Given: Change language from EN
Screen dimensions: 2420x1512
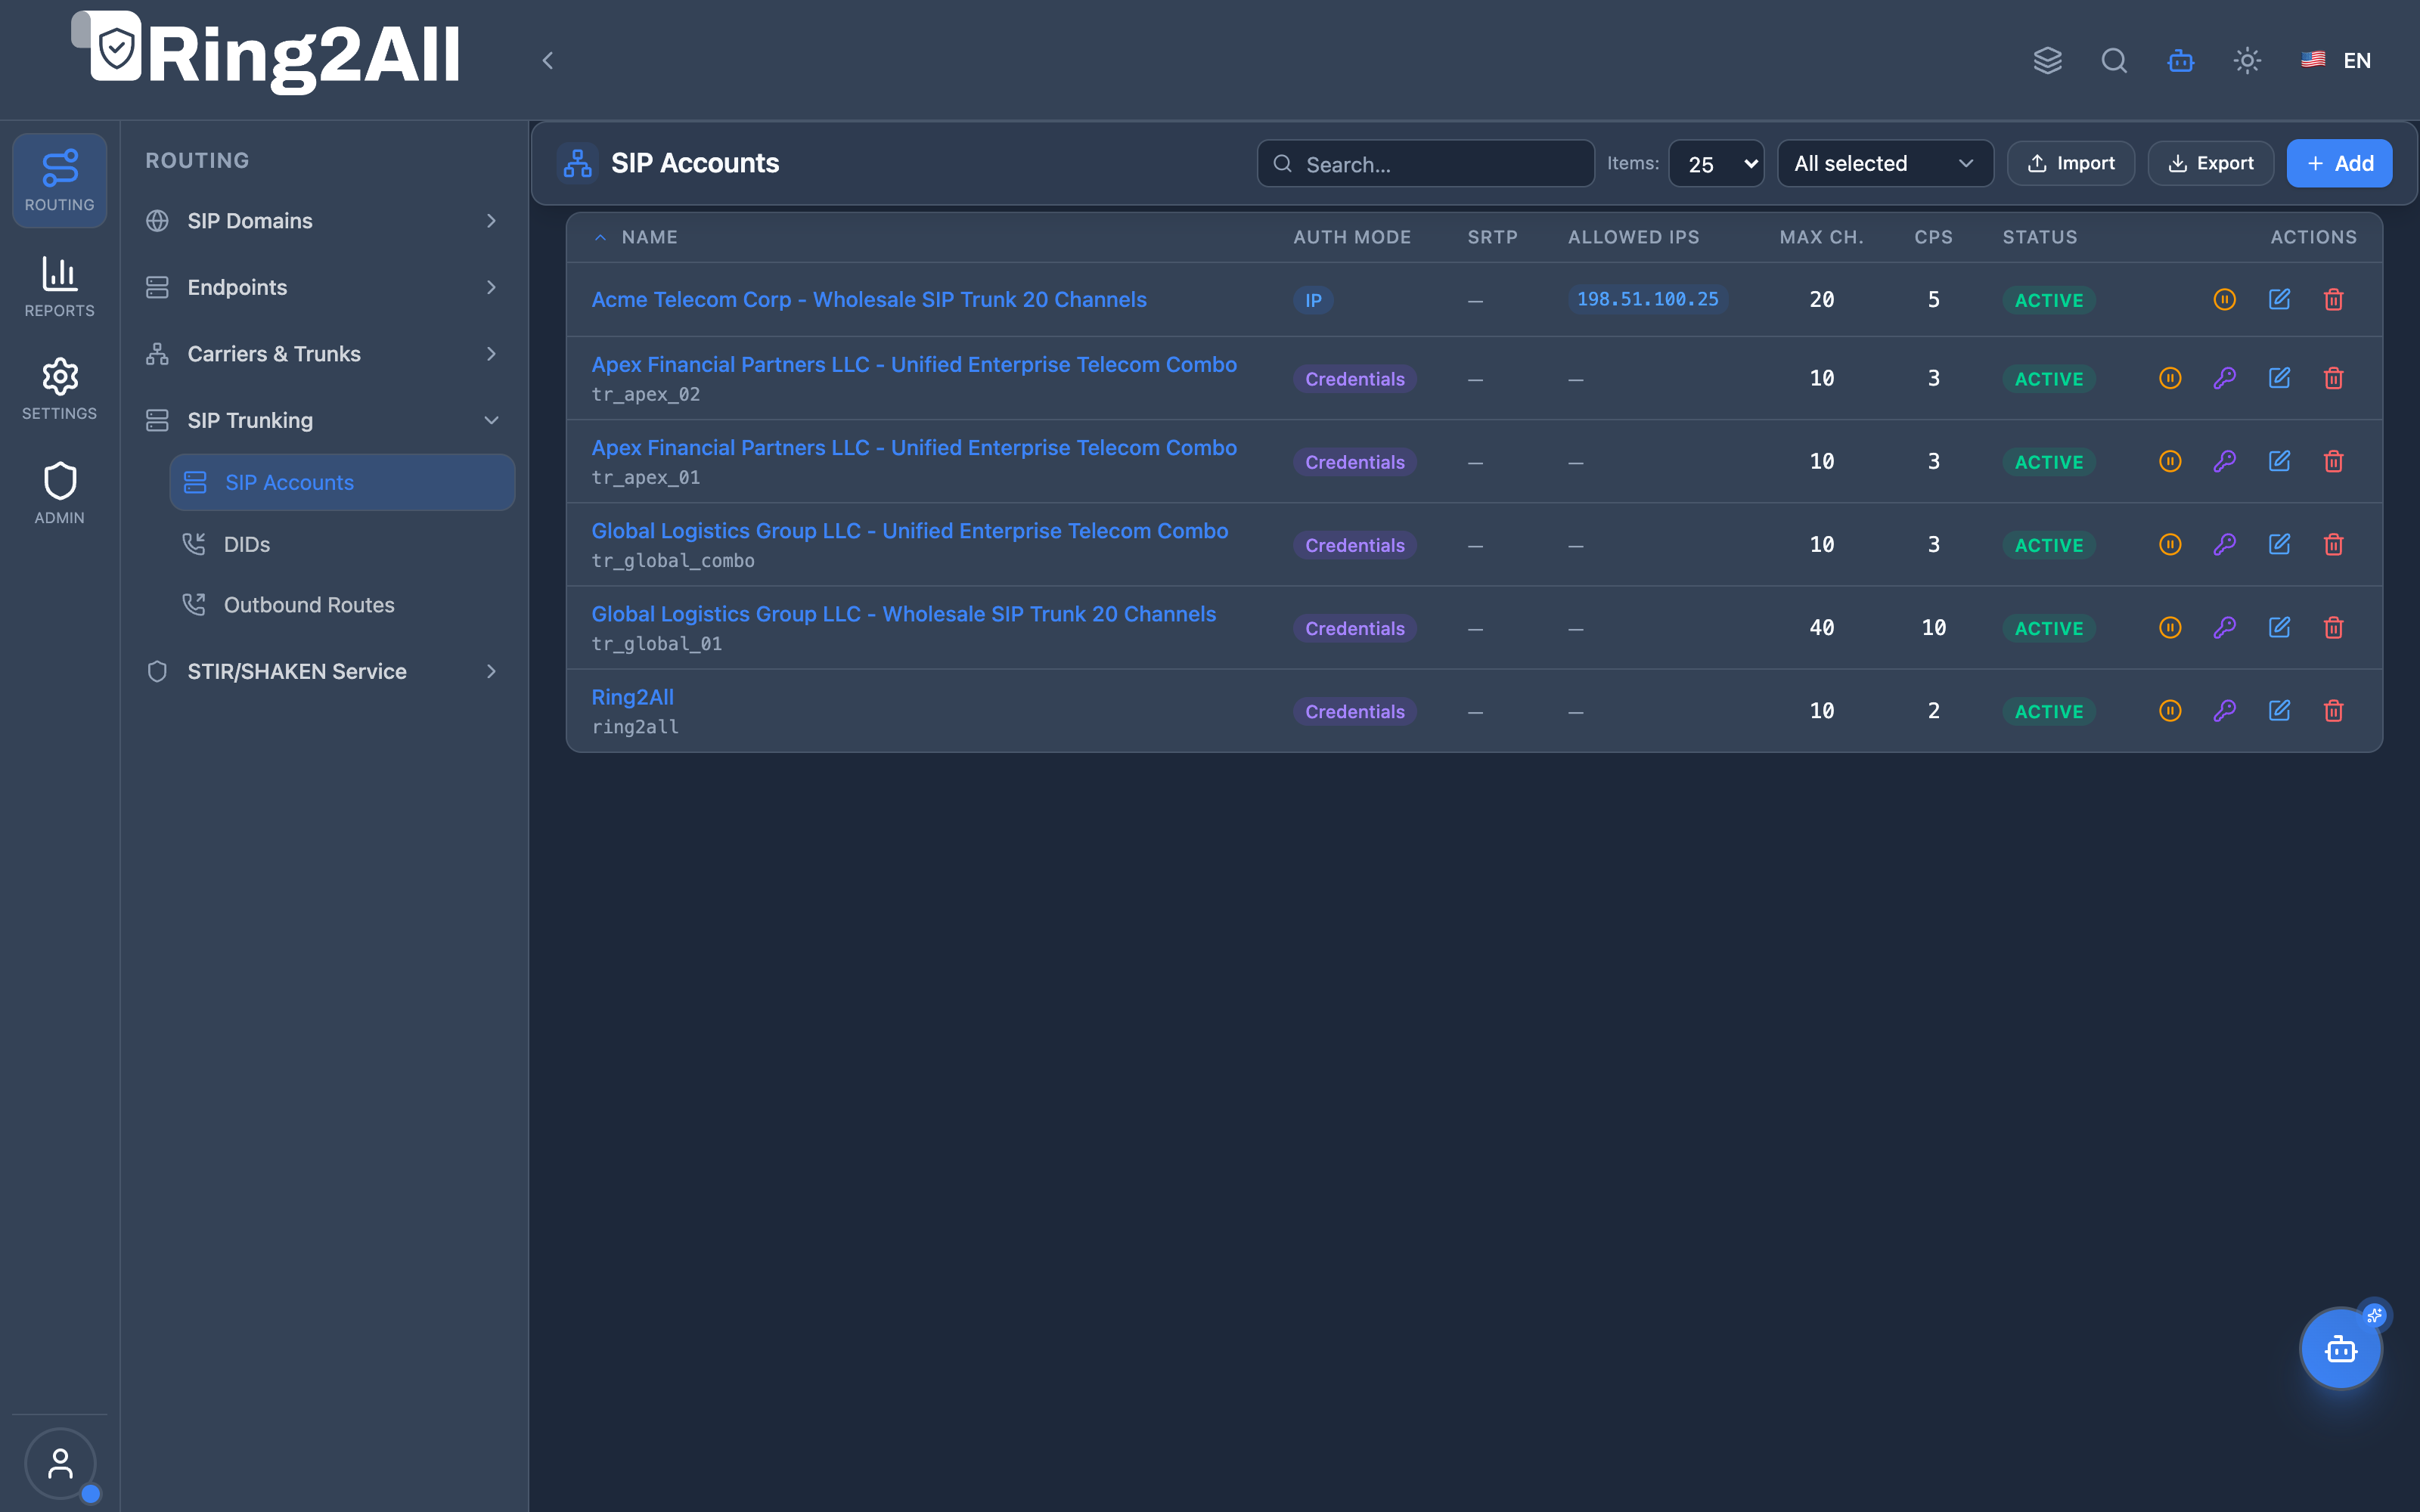Looking at the screenshot, I should pos(2336,60).
